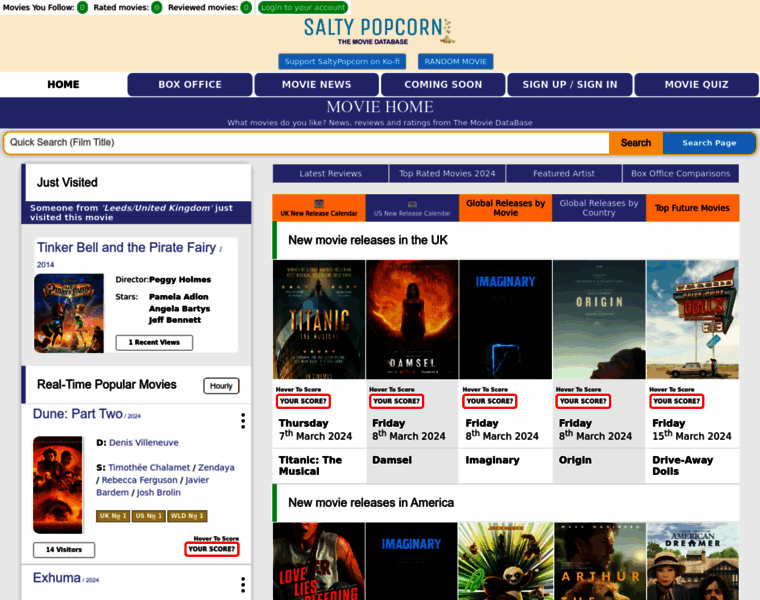Click American Dreamer poster
Viewport: 760px width, 600px height.
tap(693, 561)
